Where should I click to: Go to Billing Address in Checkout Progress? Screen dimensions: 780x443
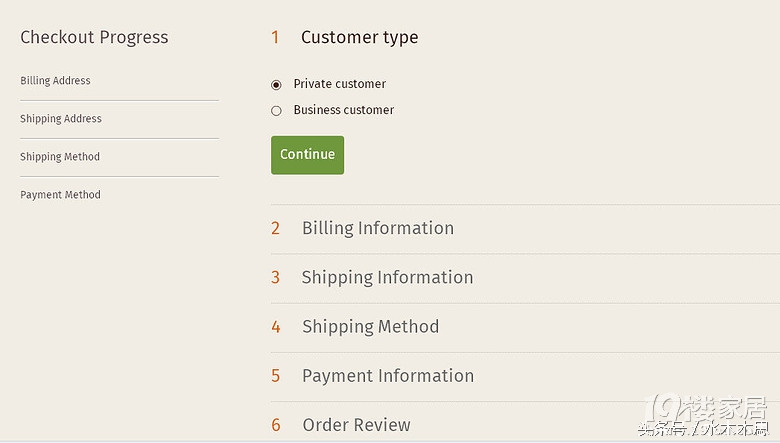tap(55, 81)
